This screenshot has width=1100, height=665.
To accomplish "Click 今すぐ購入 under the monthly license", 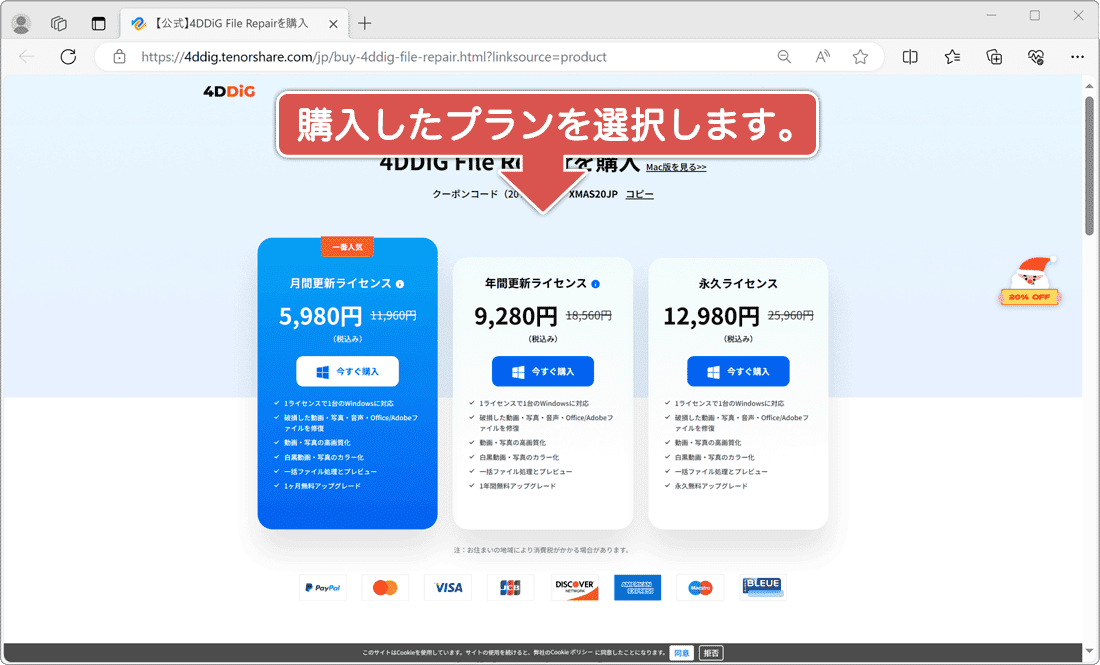I will pos(347,371).
